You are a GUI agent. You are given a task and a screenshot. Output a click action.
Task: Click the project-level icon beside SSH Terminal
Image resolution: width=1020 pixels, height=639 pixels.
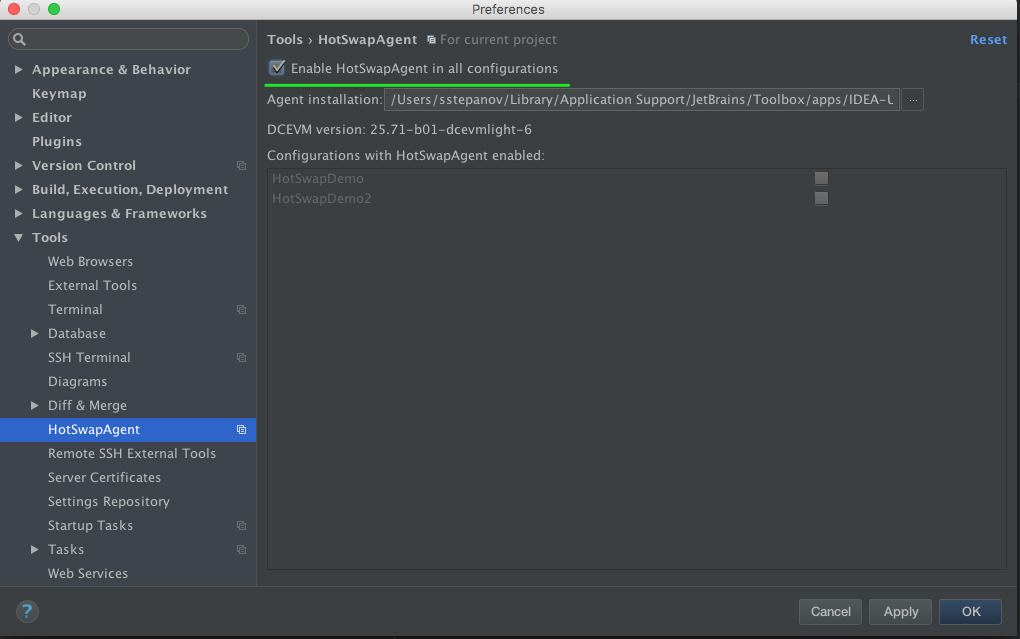tap(241, 358)
